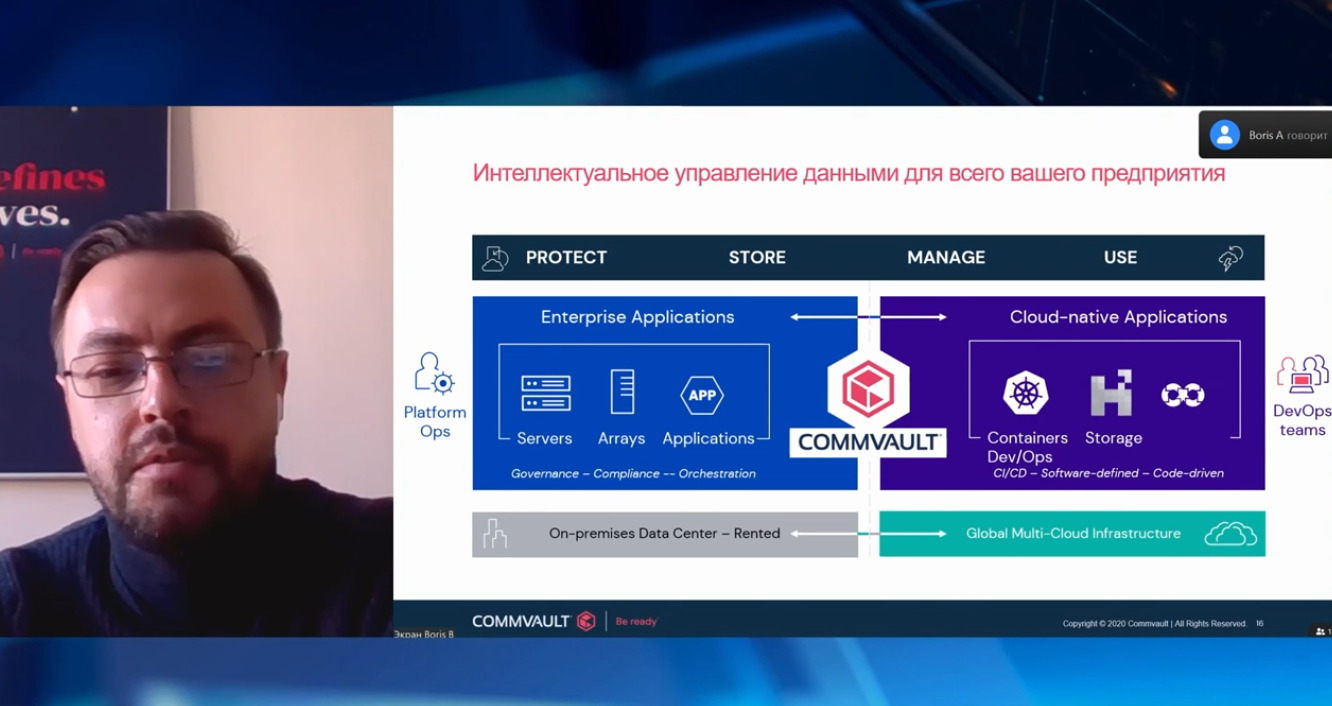Click the cloud-lightning icon right of USE
Image resolution: width=1332 pixels, height=706 pixels.
[1230, 258]
